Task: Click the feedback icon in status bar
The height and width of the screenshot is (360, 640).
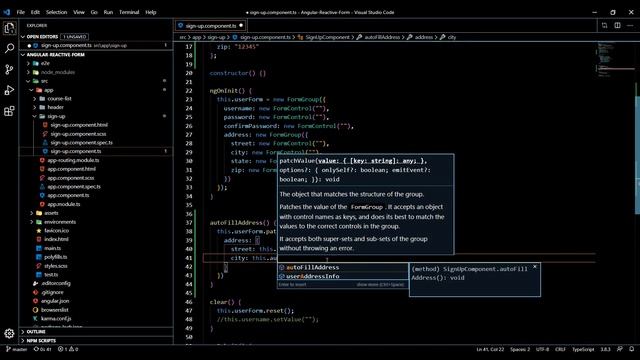Action: coord(620,349)
